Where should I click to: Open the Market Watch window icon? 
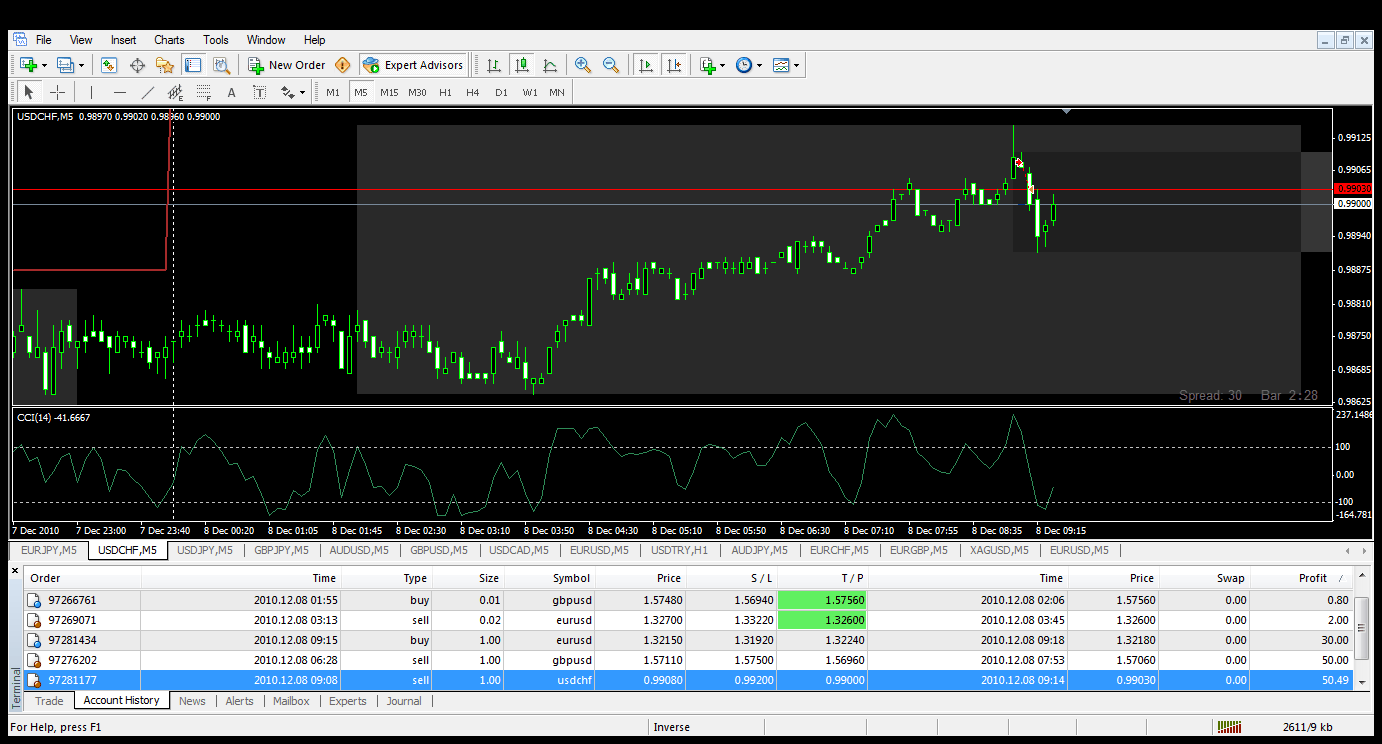[x=109, y=65]
